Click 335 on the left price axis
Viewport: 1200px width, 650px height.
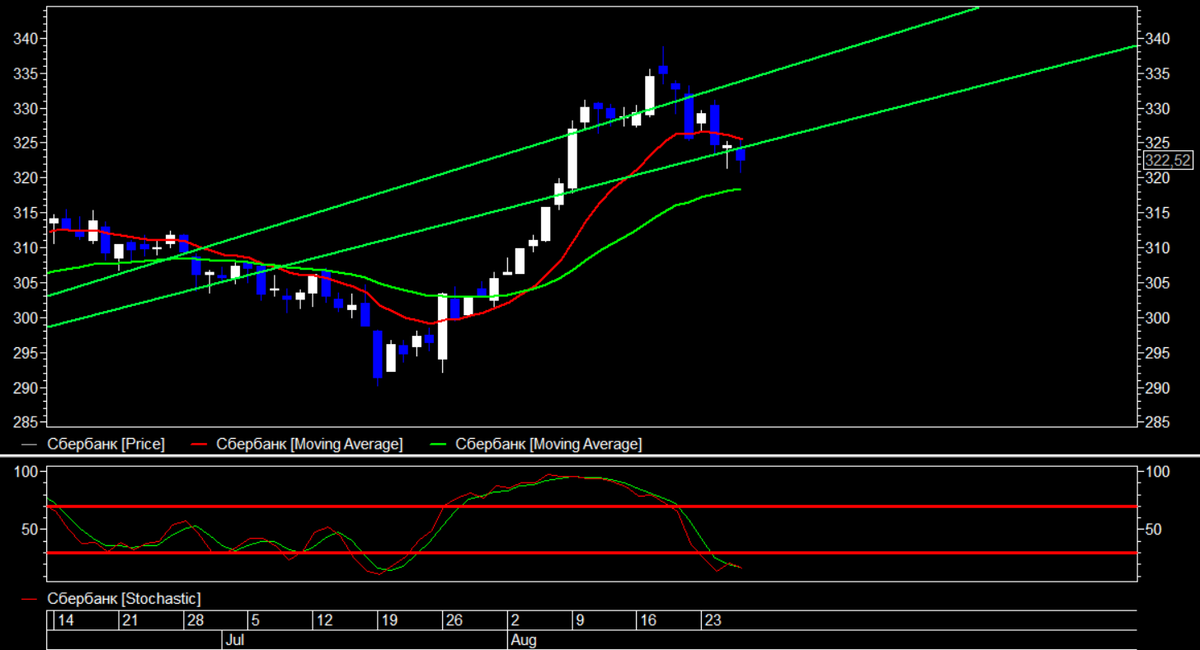click(x=24, y=74)
